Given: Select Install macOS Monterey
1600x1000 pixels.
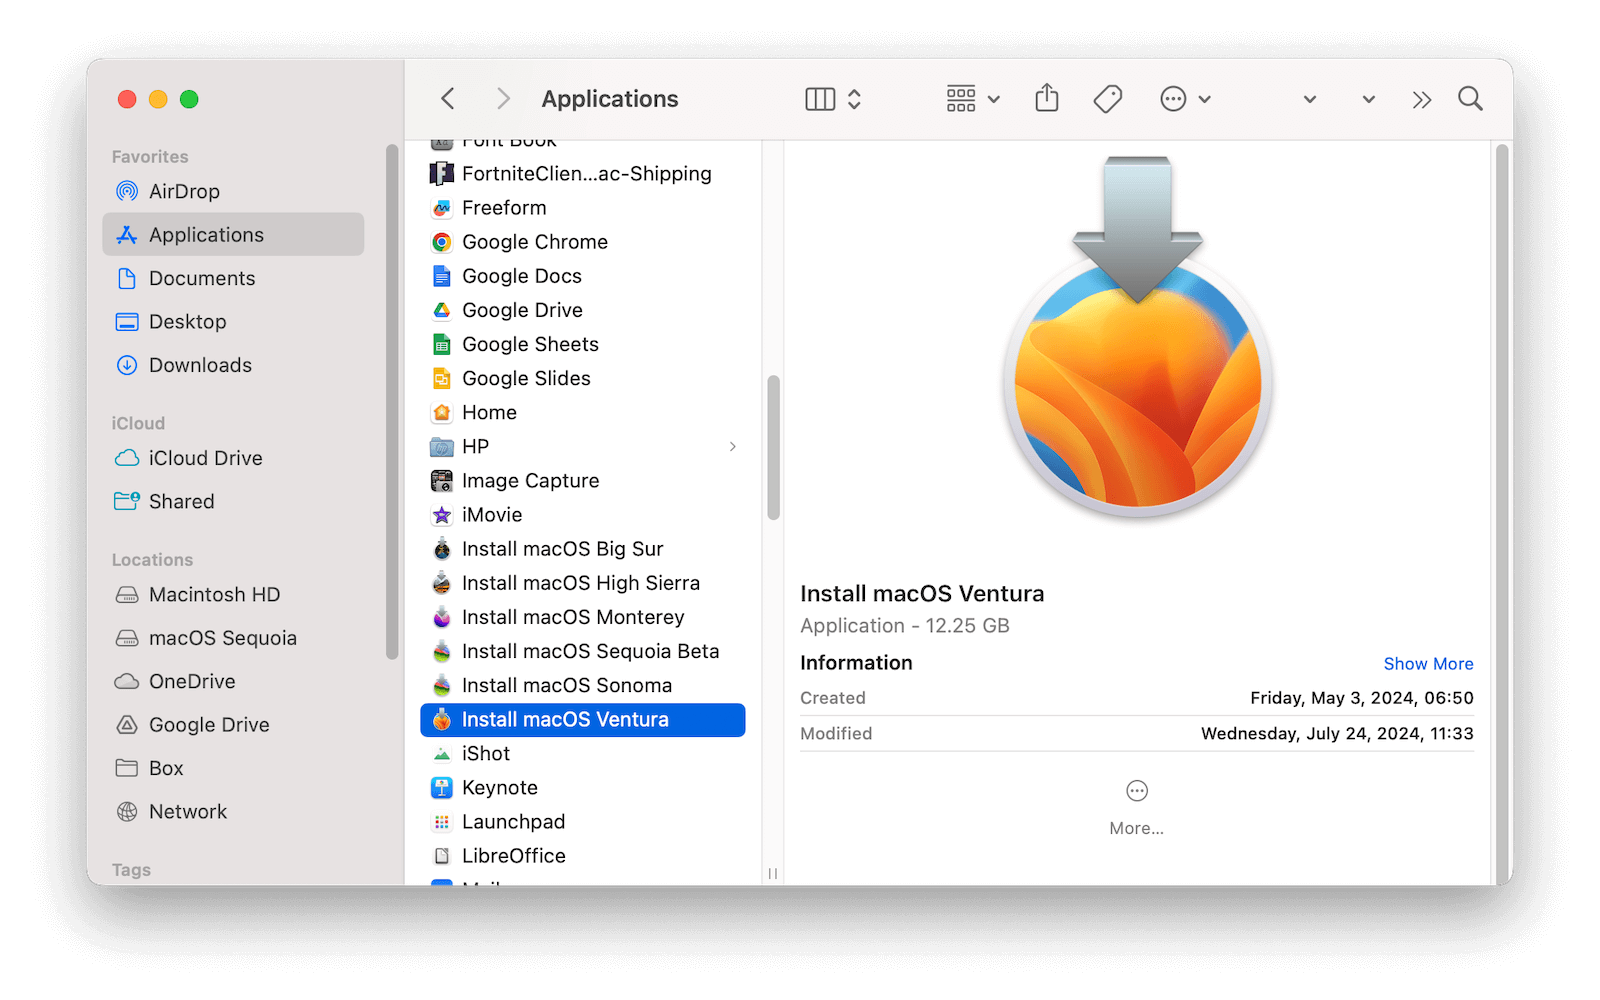Looking at the screenshot, I should (x=583, y=617).
